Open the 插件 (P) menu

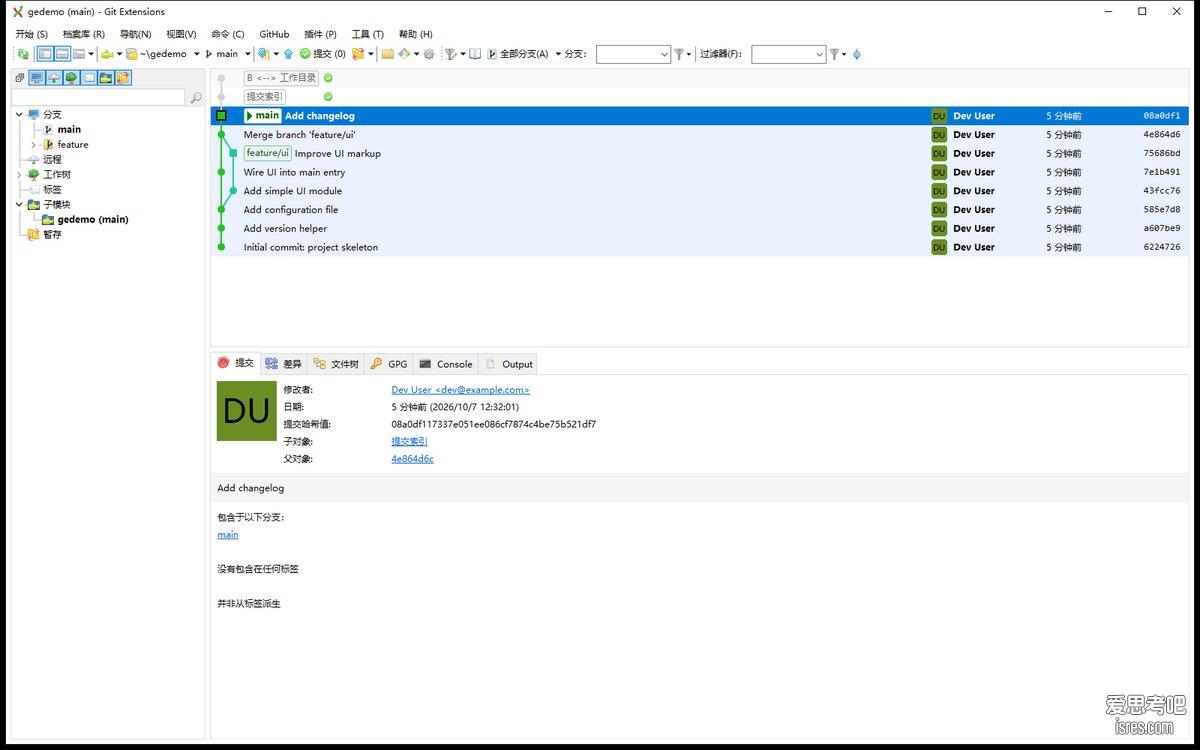tap(320, 34)
